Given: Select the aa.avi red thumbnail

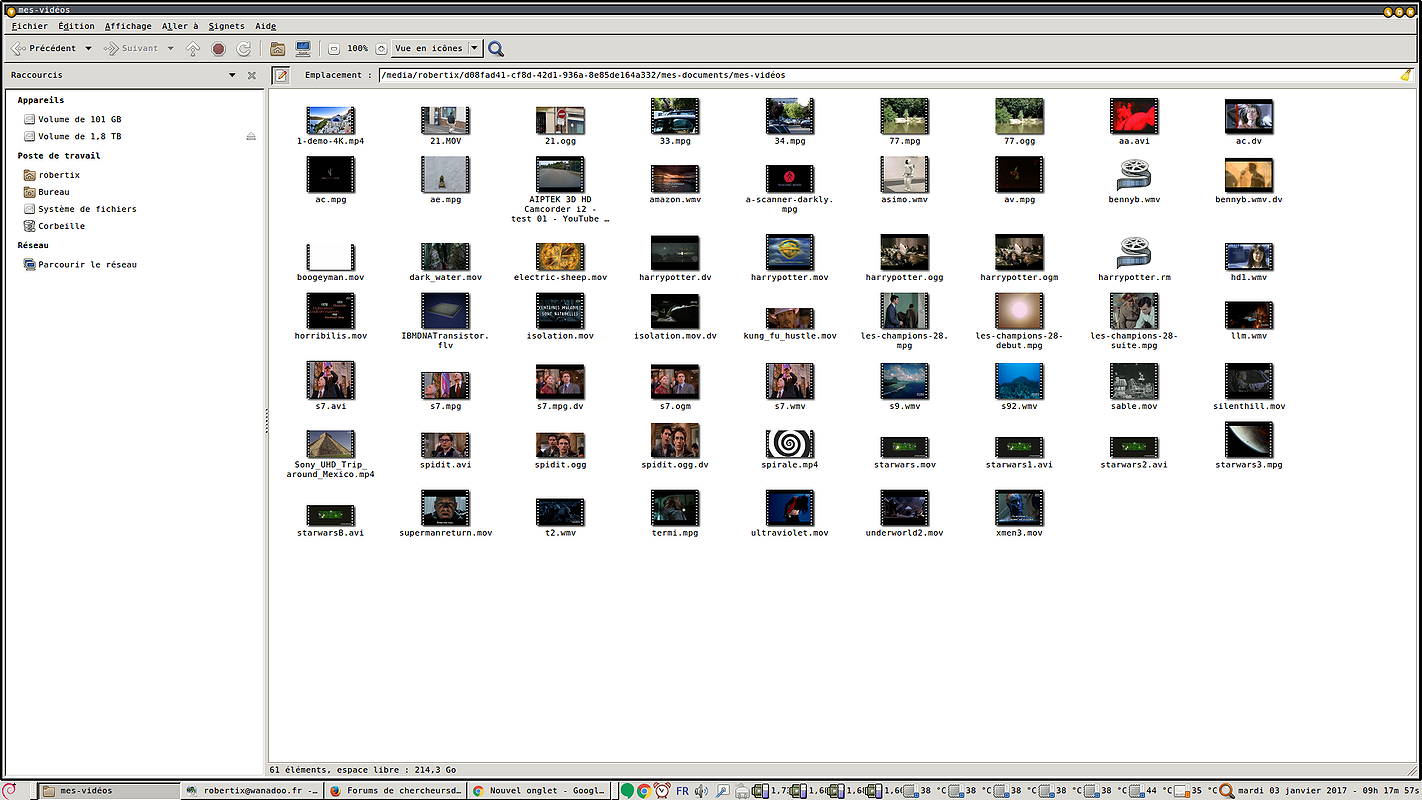Looking at the screenshot, I should [x=1134, y=116].
